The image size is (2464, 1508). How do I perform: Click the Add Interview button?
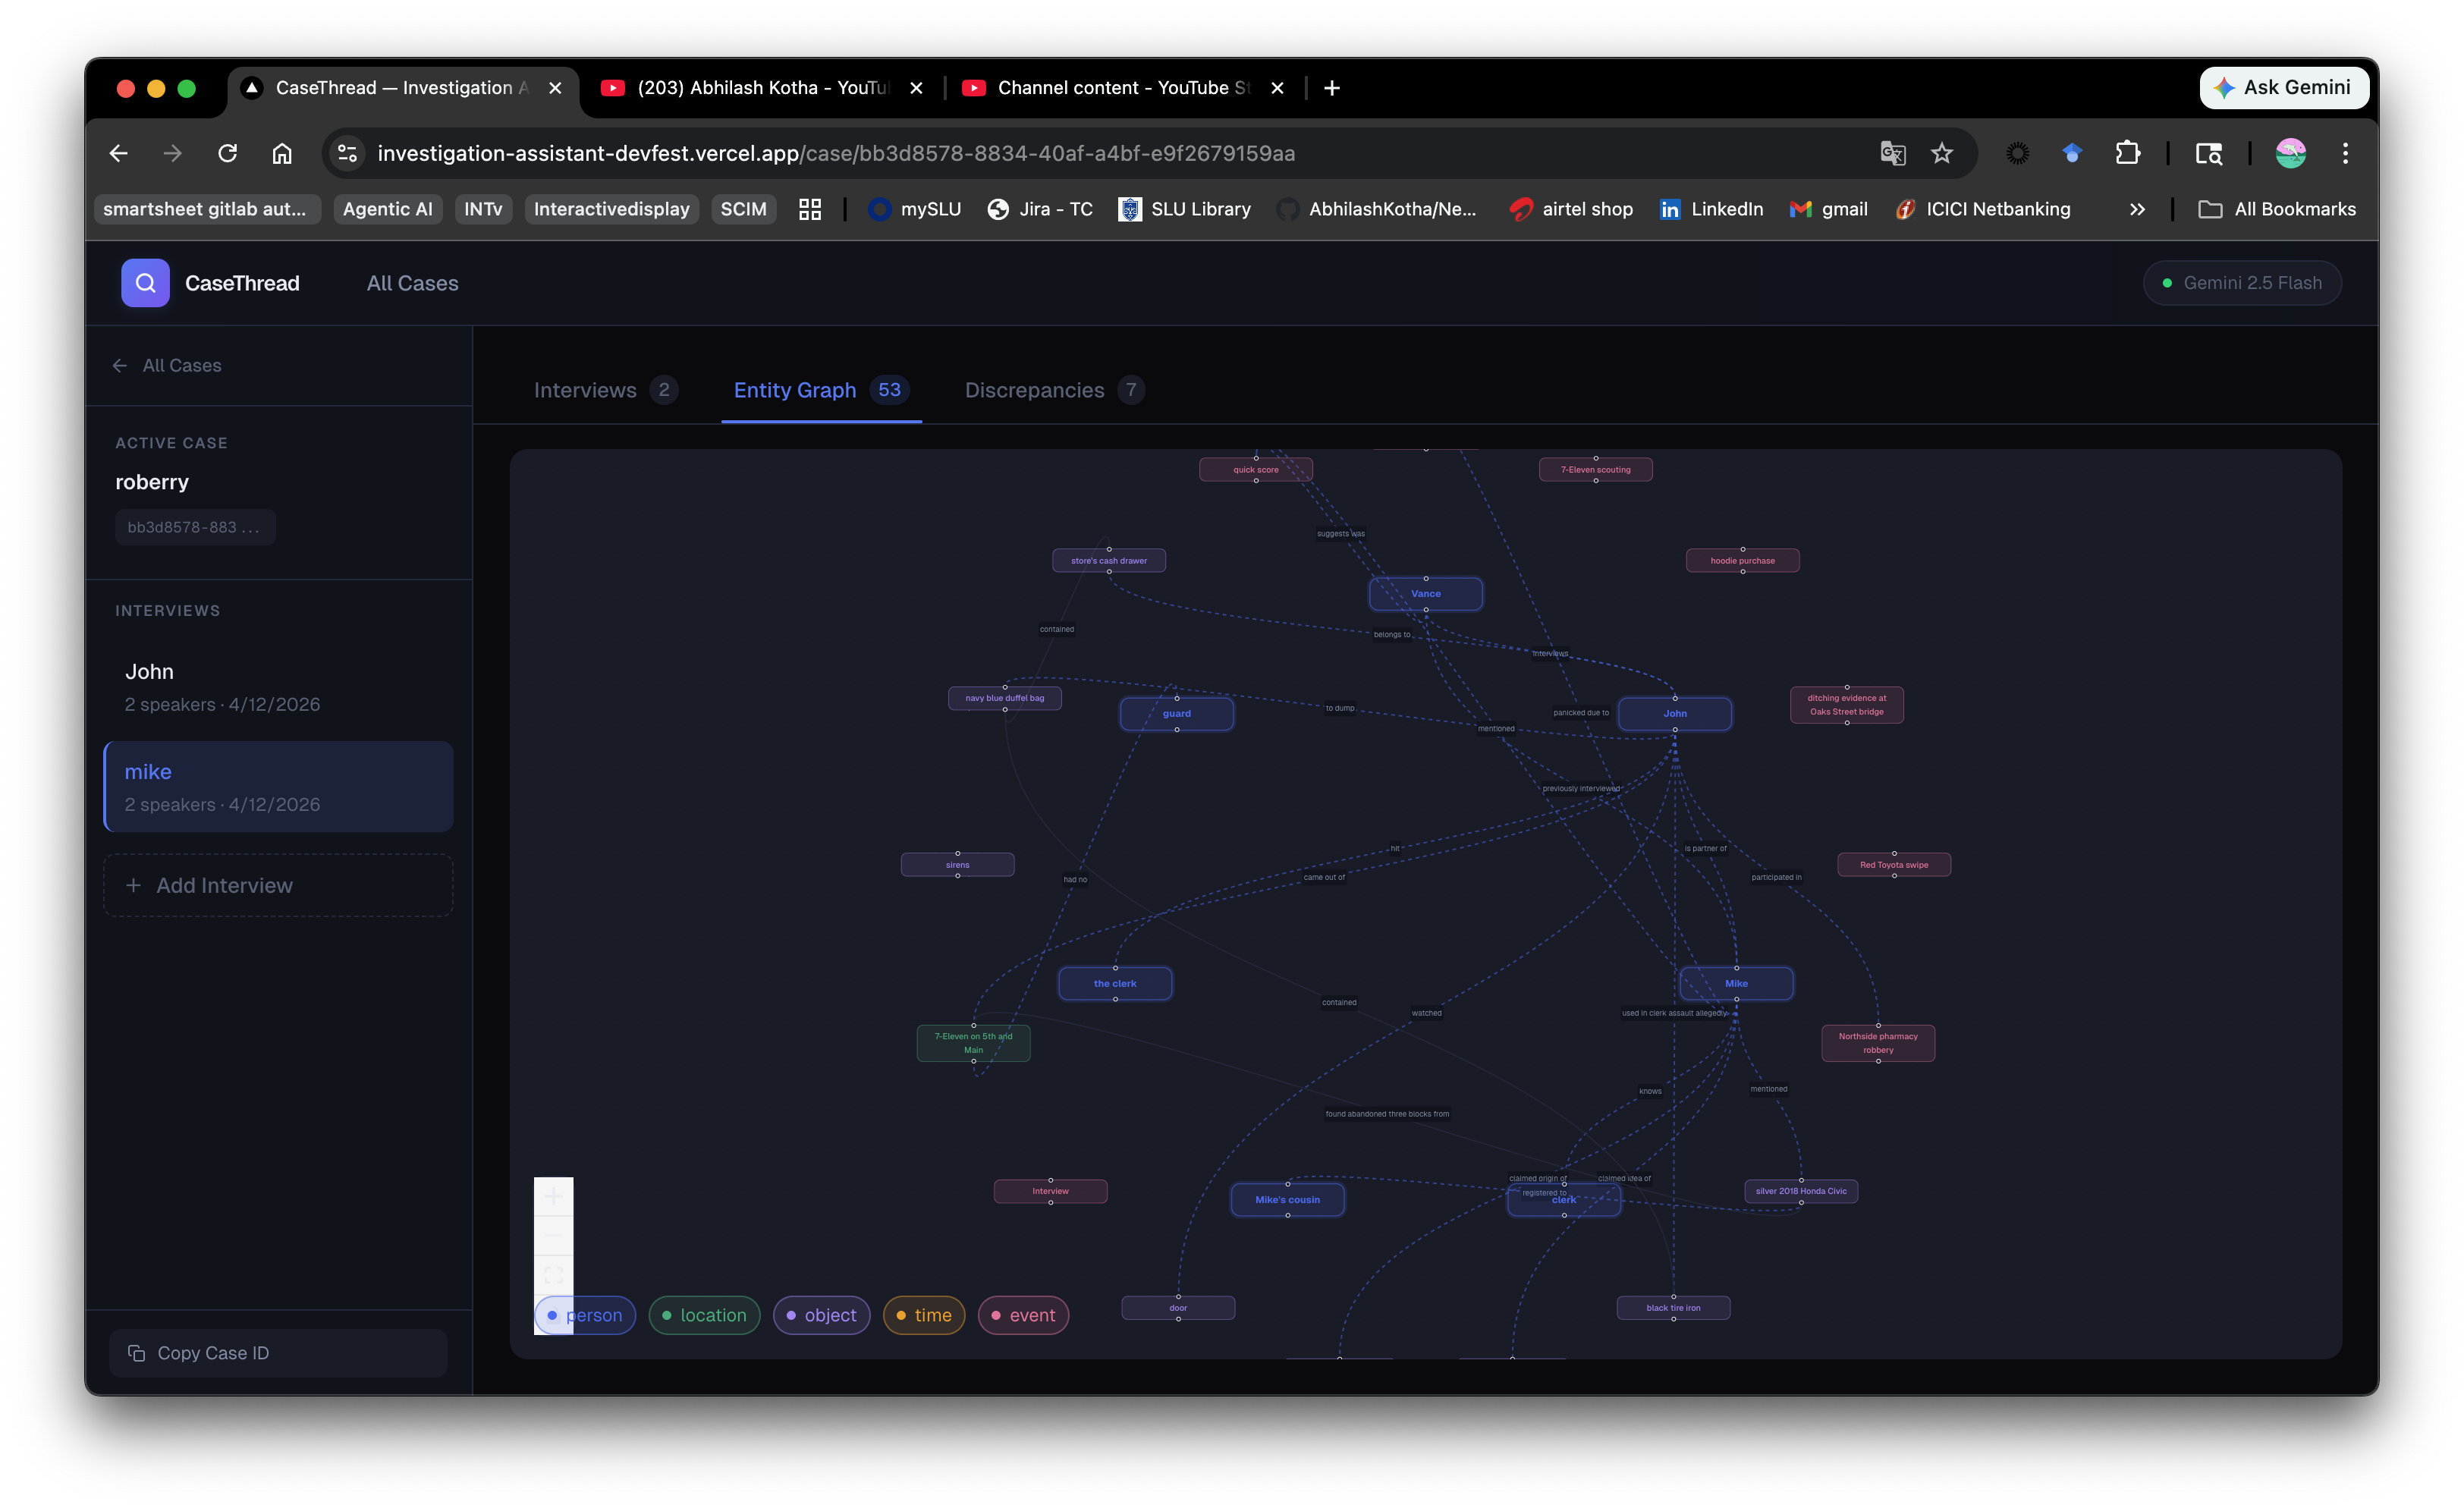[x=278, y=885]
